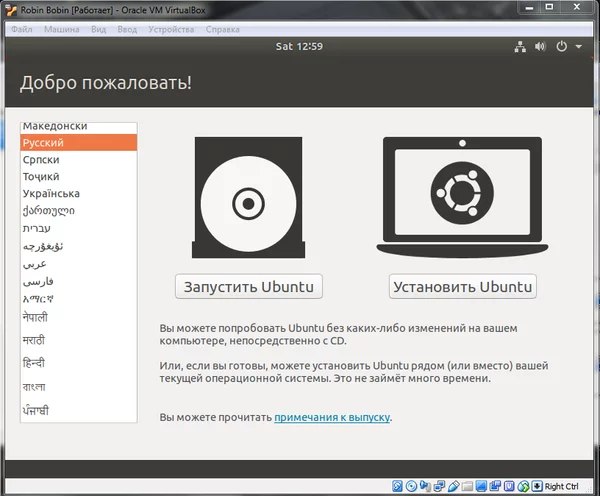Click the mouse integration arrow icon near Right Ctrl
This screenshot has width=600, height=496.
coord(536,486)
